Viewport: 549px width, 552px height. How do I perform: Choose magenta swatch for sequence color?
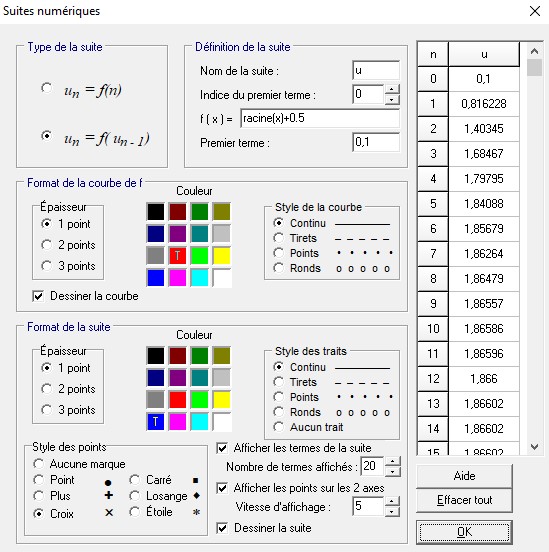point(177,422)
